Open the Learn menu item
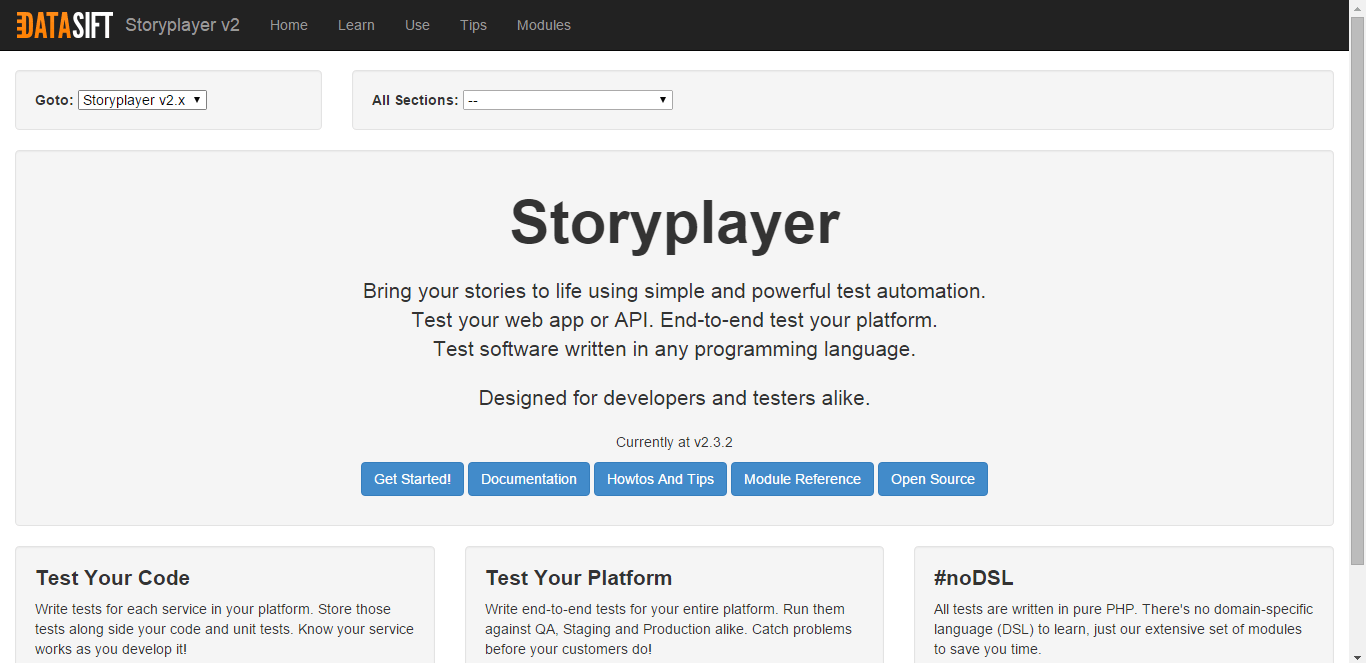The image size is (1366, 663). point(356,25)
